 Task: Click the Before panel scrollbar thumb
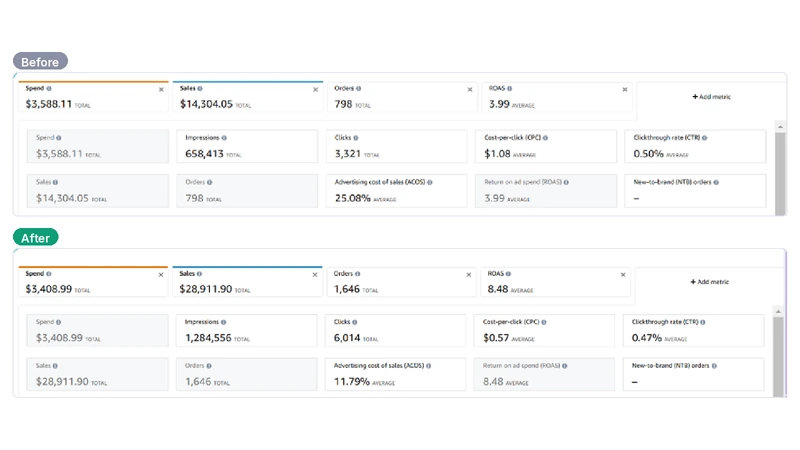(780, 174)
